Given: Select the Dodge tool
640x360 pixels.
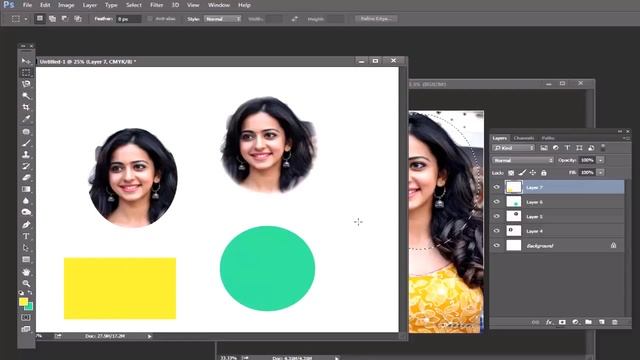Looking at the screenshot, I should tap(26, 212).
